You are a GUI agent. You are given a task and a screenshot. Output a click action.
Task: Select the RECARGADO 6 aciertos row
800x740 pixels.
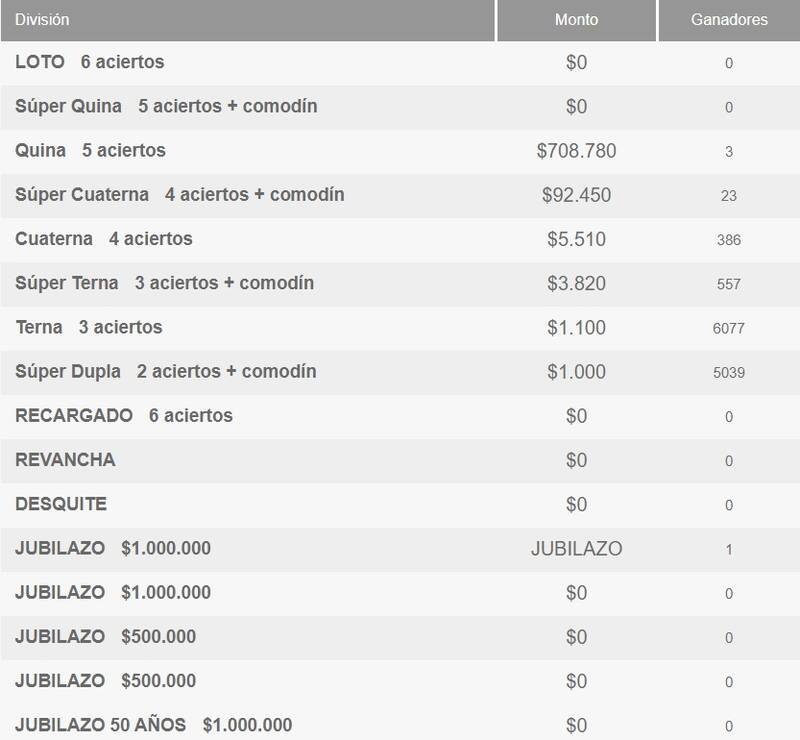(124, 415)
